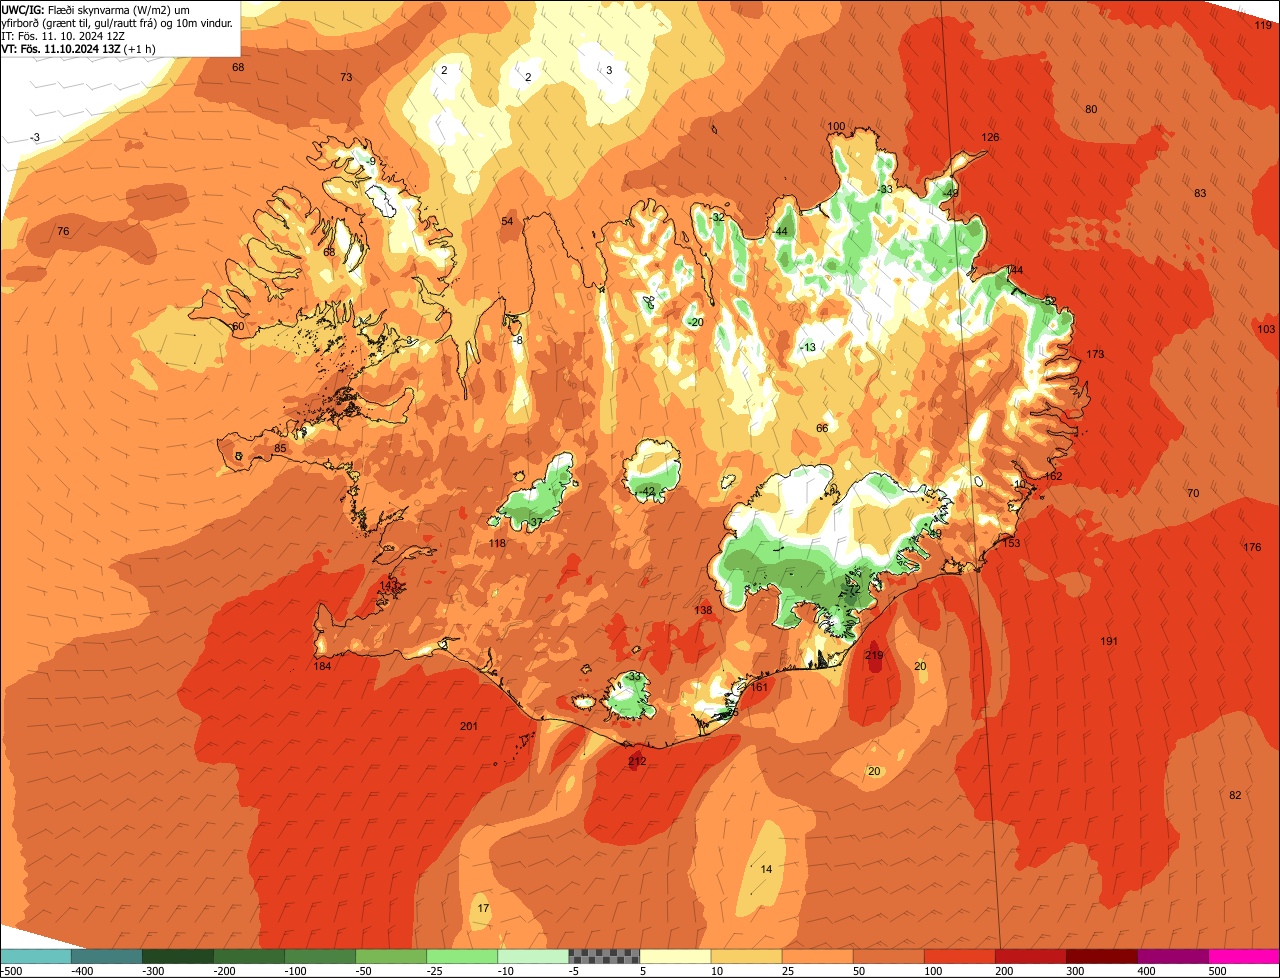The width and height of the screenshot is (1280, 978).
Task: Select the light green legend swatch from -25 to -10
Action: (462, 956)
